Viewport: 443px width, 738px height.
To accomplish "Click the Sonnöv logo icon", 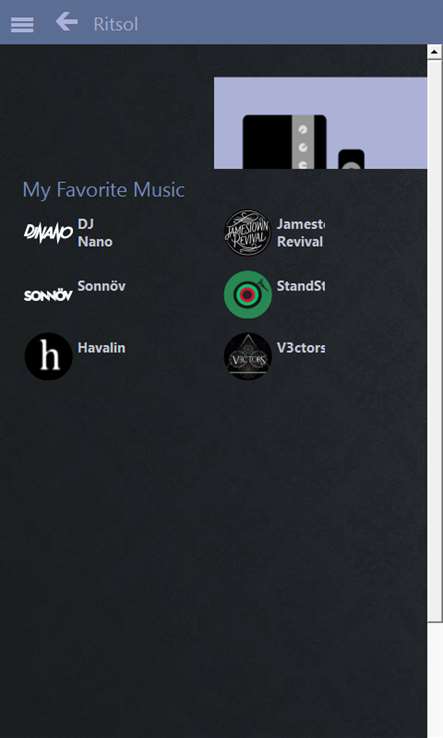I will tap(48, 295).
